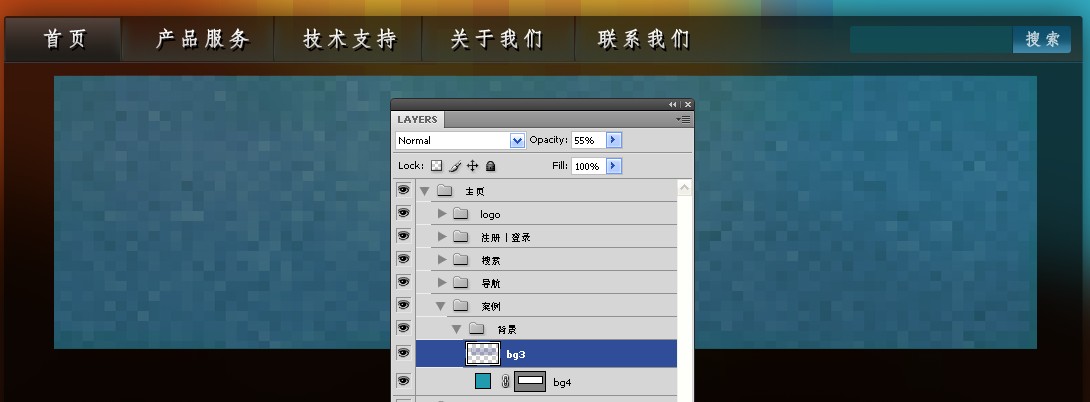Expand the logo group
The image size is (1090, 402).
coord(442,214)
